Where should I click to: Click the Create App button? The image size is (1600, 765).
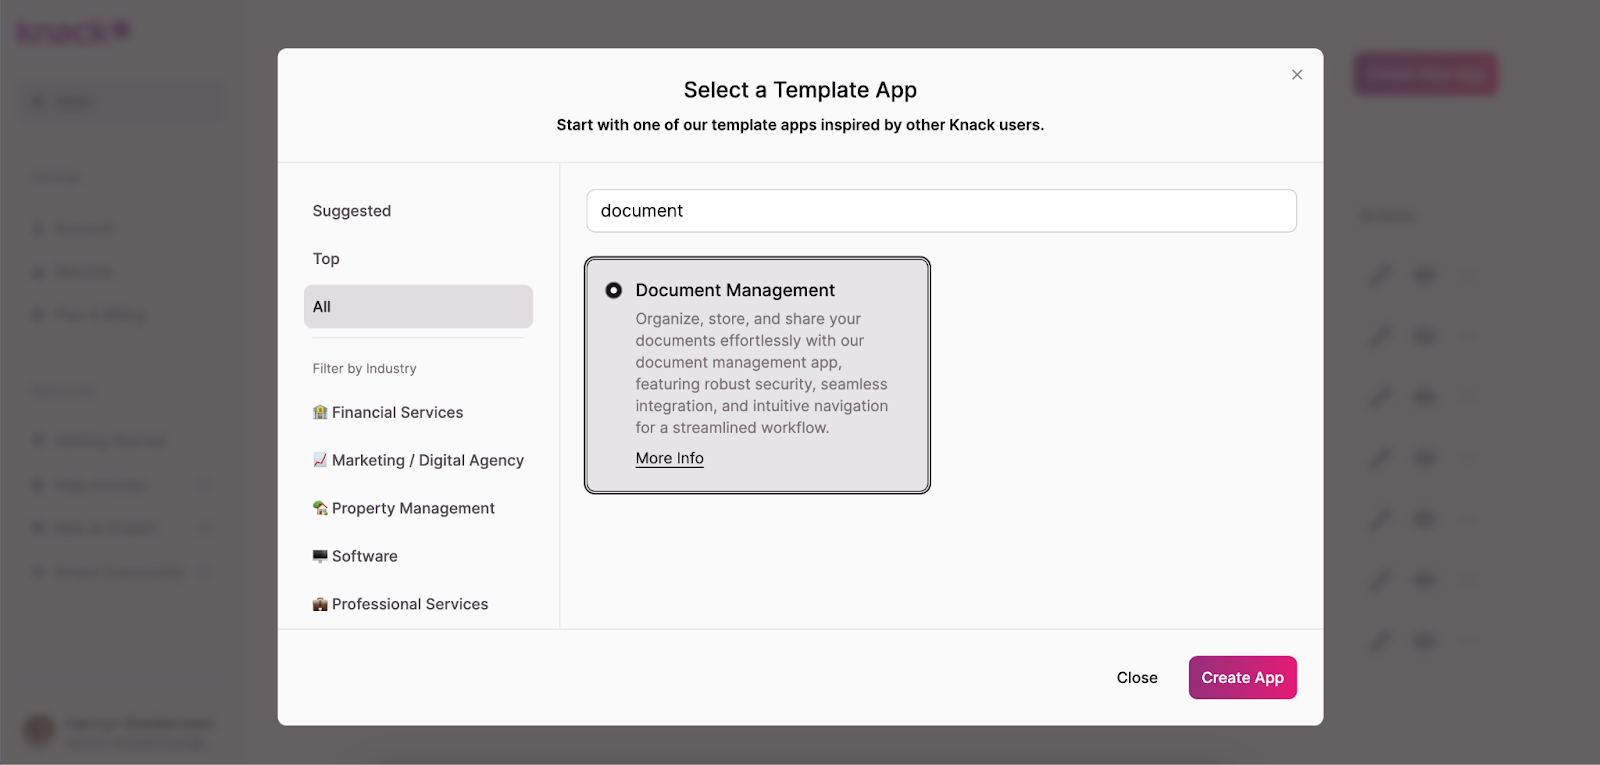coord(1242,677)
